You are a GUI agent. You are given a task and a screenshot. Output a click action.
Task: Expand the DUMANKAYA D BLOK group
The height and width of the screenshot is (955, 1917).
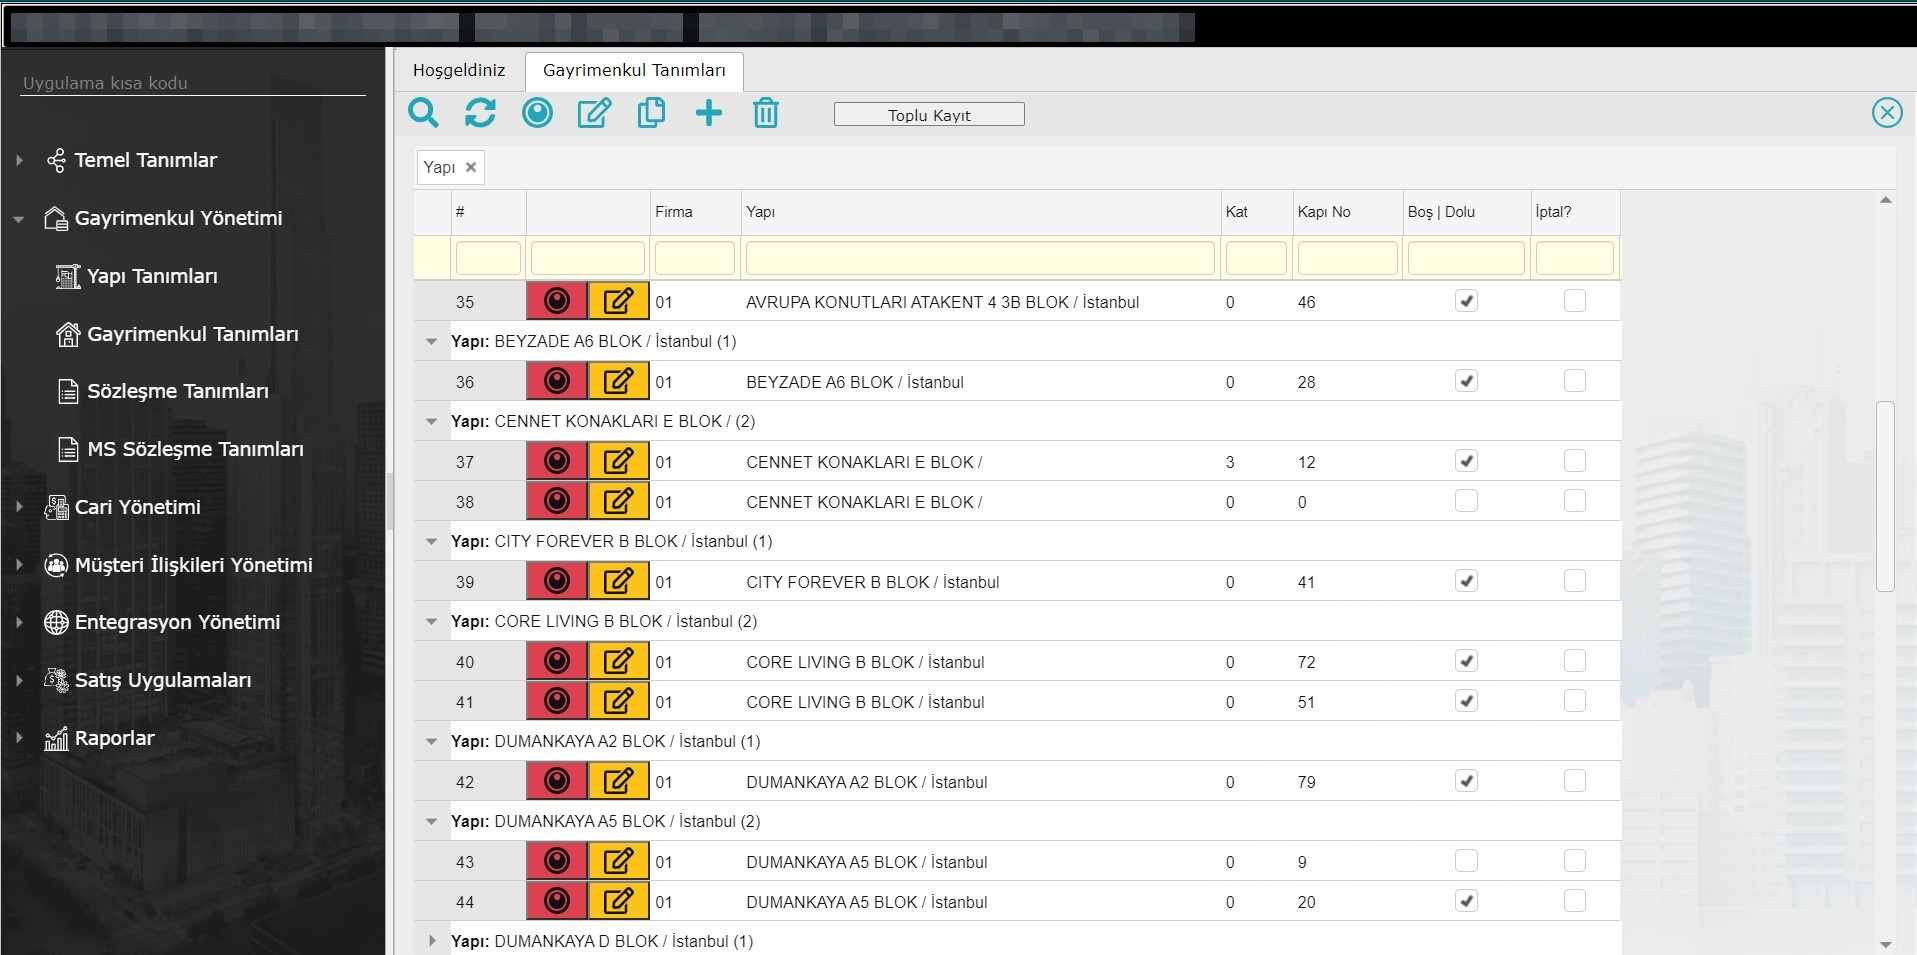coord(431,941)
